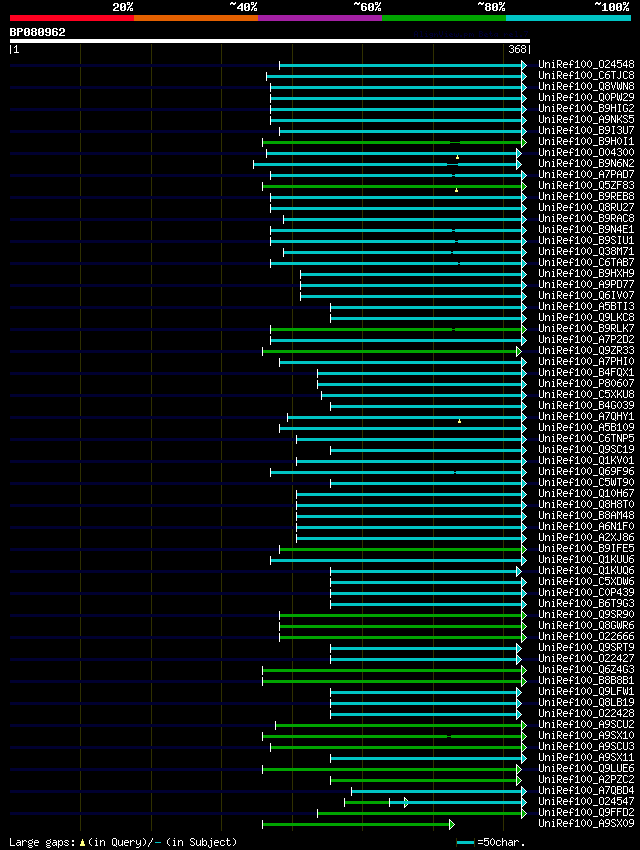Click the UniRef100_Q6Z4G3 label text
Image resolution: width=640 pixels, height=850 pixels.
click(586, 669)
